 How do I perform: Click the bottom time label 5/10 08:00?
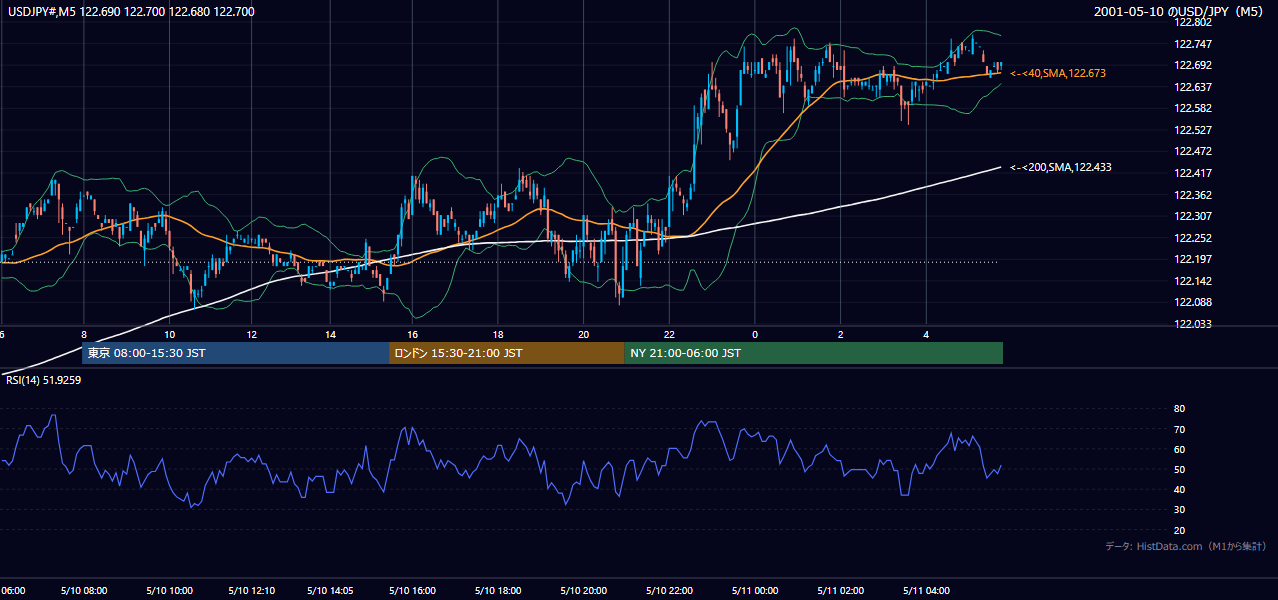(83, 590)
